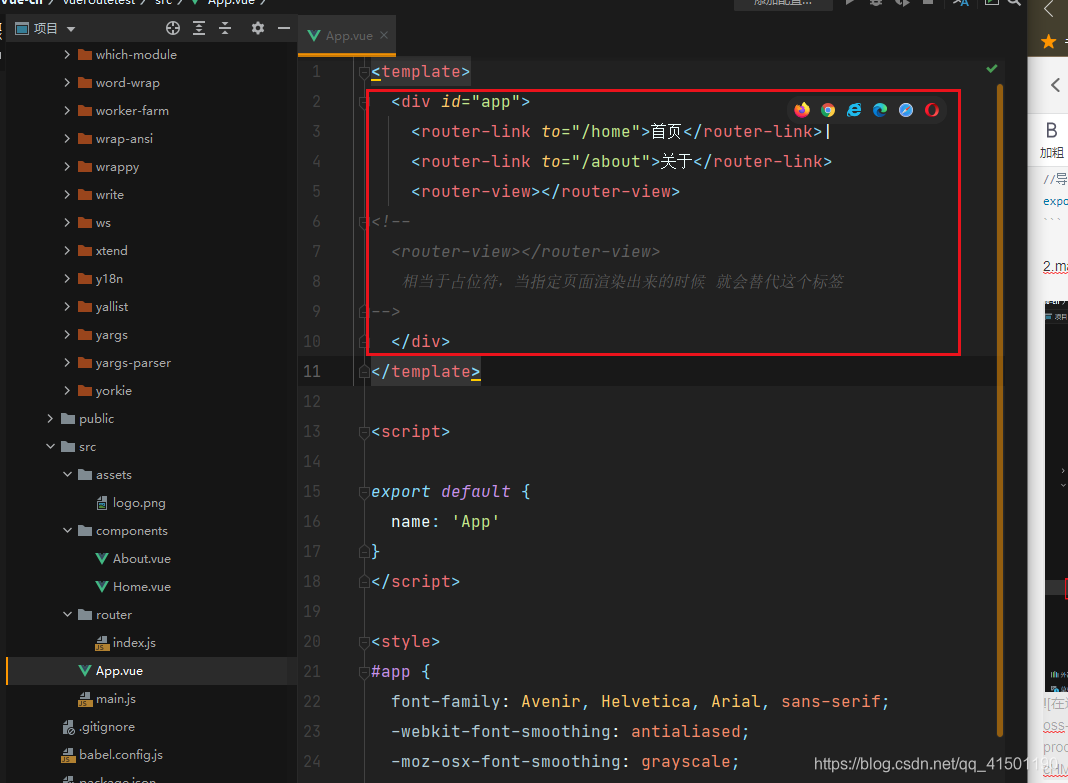The image size is (1068, 783).
Task: Open page in Internet Explorer icon
Action: 853,110
